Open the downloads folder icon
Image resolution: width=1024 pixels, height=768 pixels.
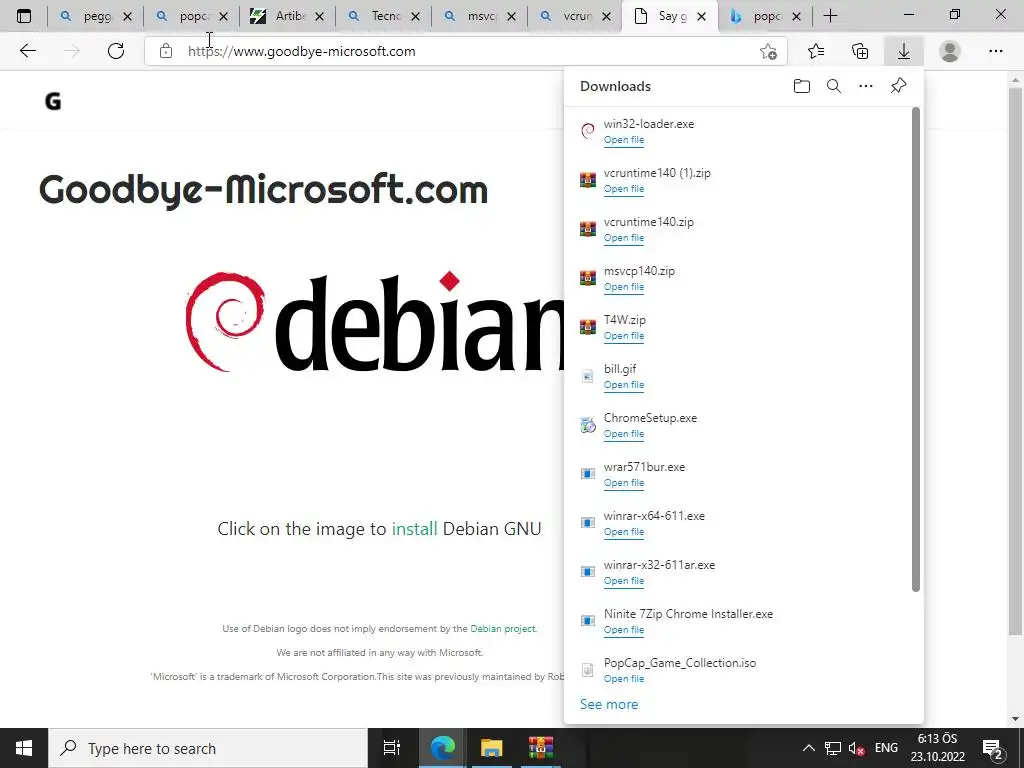pyautogui.click(x=801, y=86)
